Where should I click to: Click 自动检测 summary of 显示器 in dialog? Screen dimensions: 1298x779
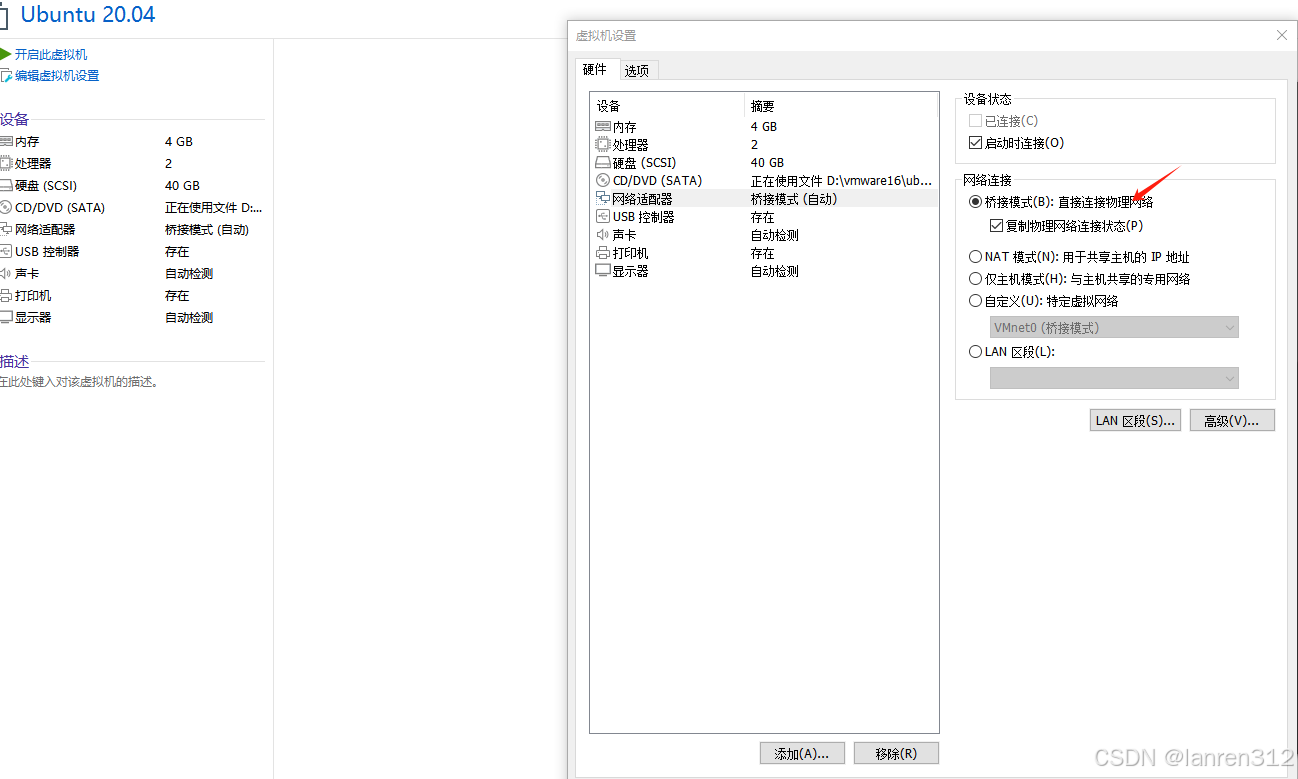tap(775, 271)
